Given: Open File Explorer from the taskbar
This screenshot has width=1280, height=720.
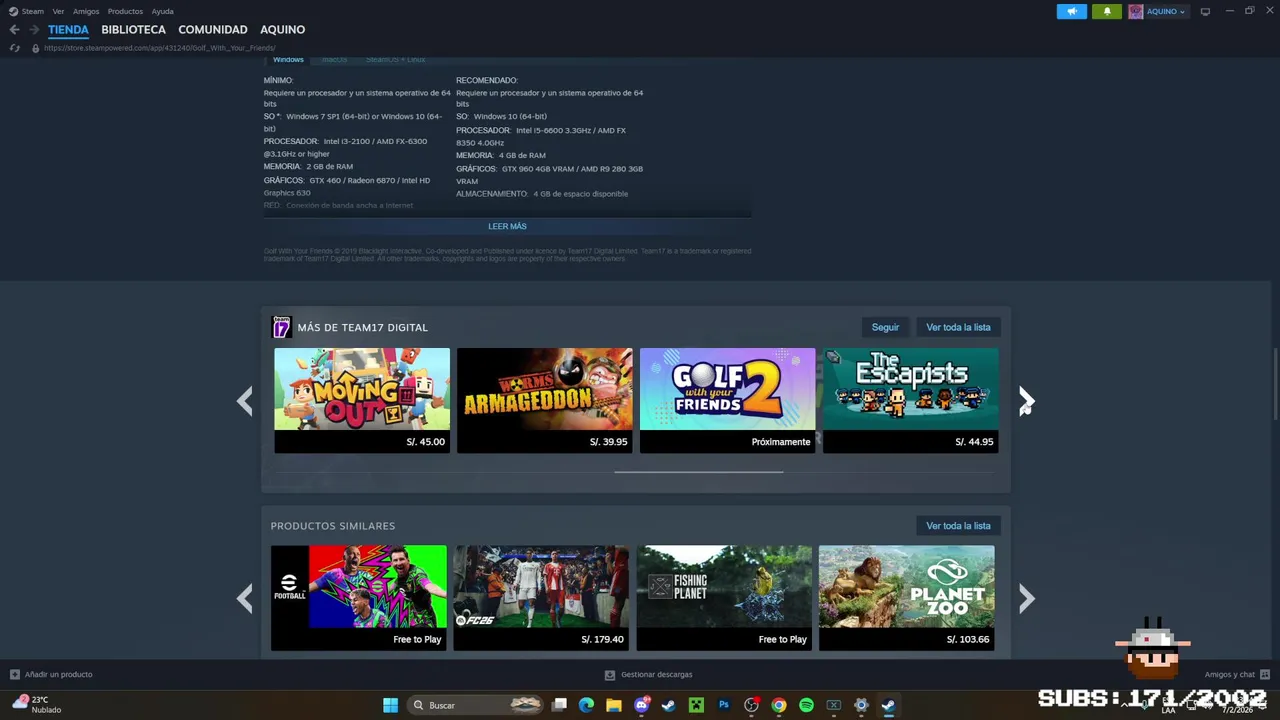Looking at the screenshot, I should [x=614, y=705].
